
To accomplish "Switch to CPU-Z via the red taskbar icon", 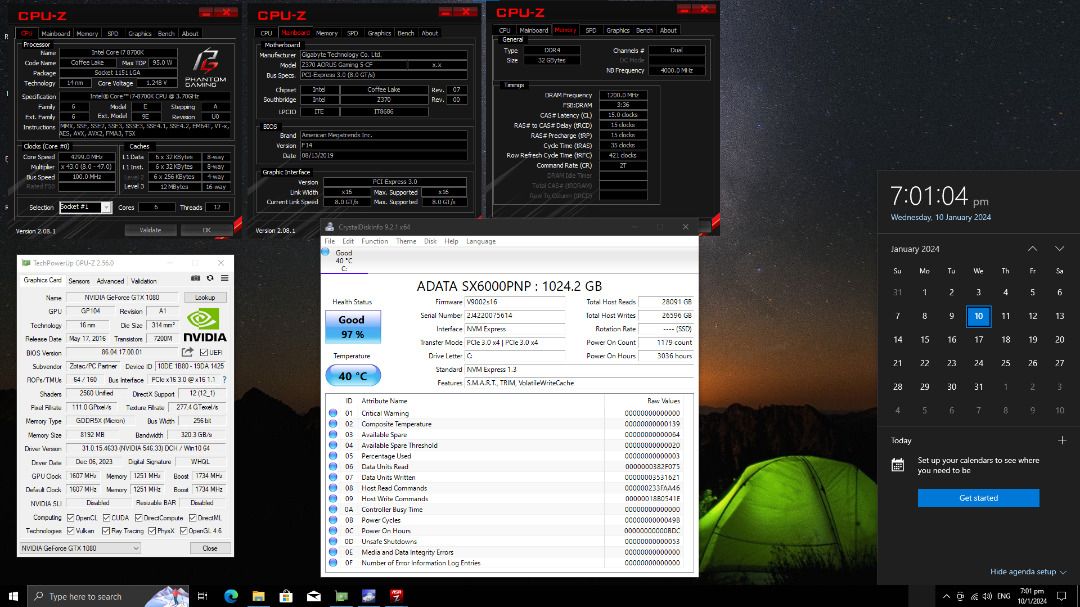I will 397,596.
